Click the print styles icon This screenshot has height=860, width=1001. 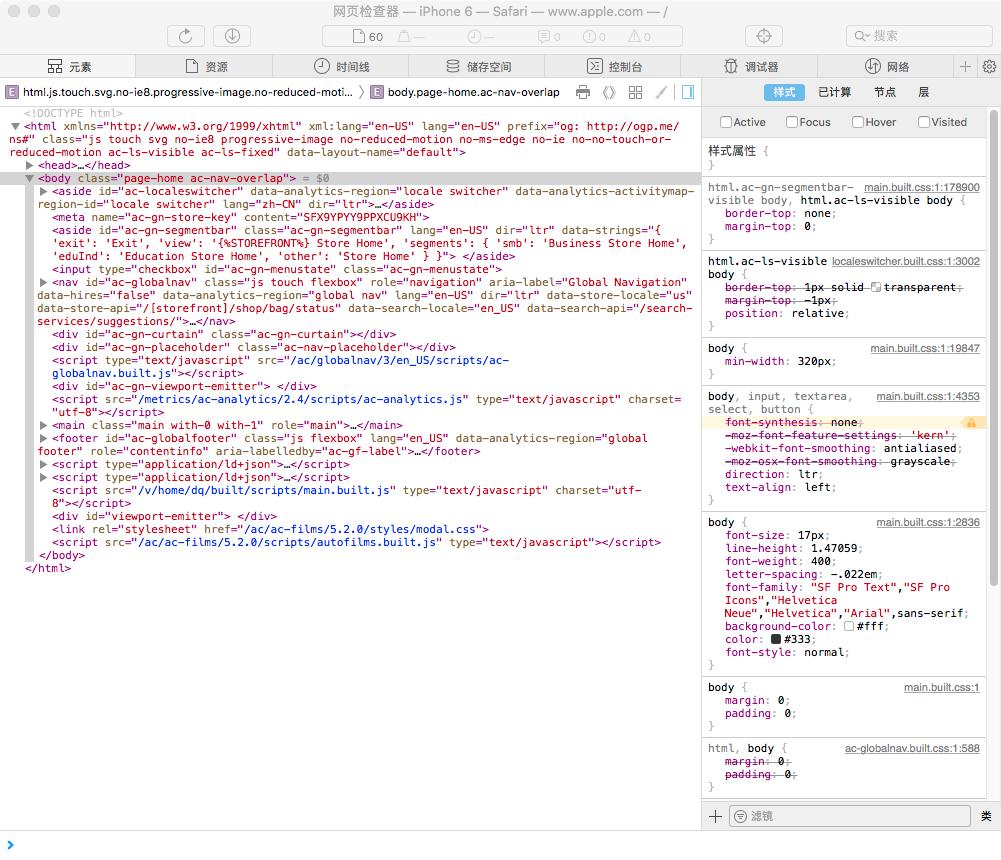coord(583,92)
